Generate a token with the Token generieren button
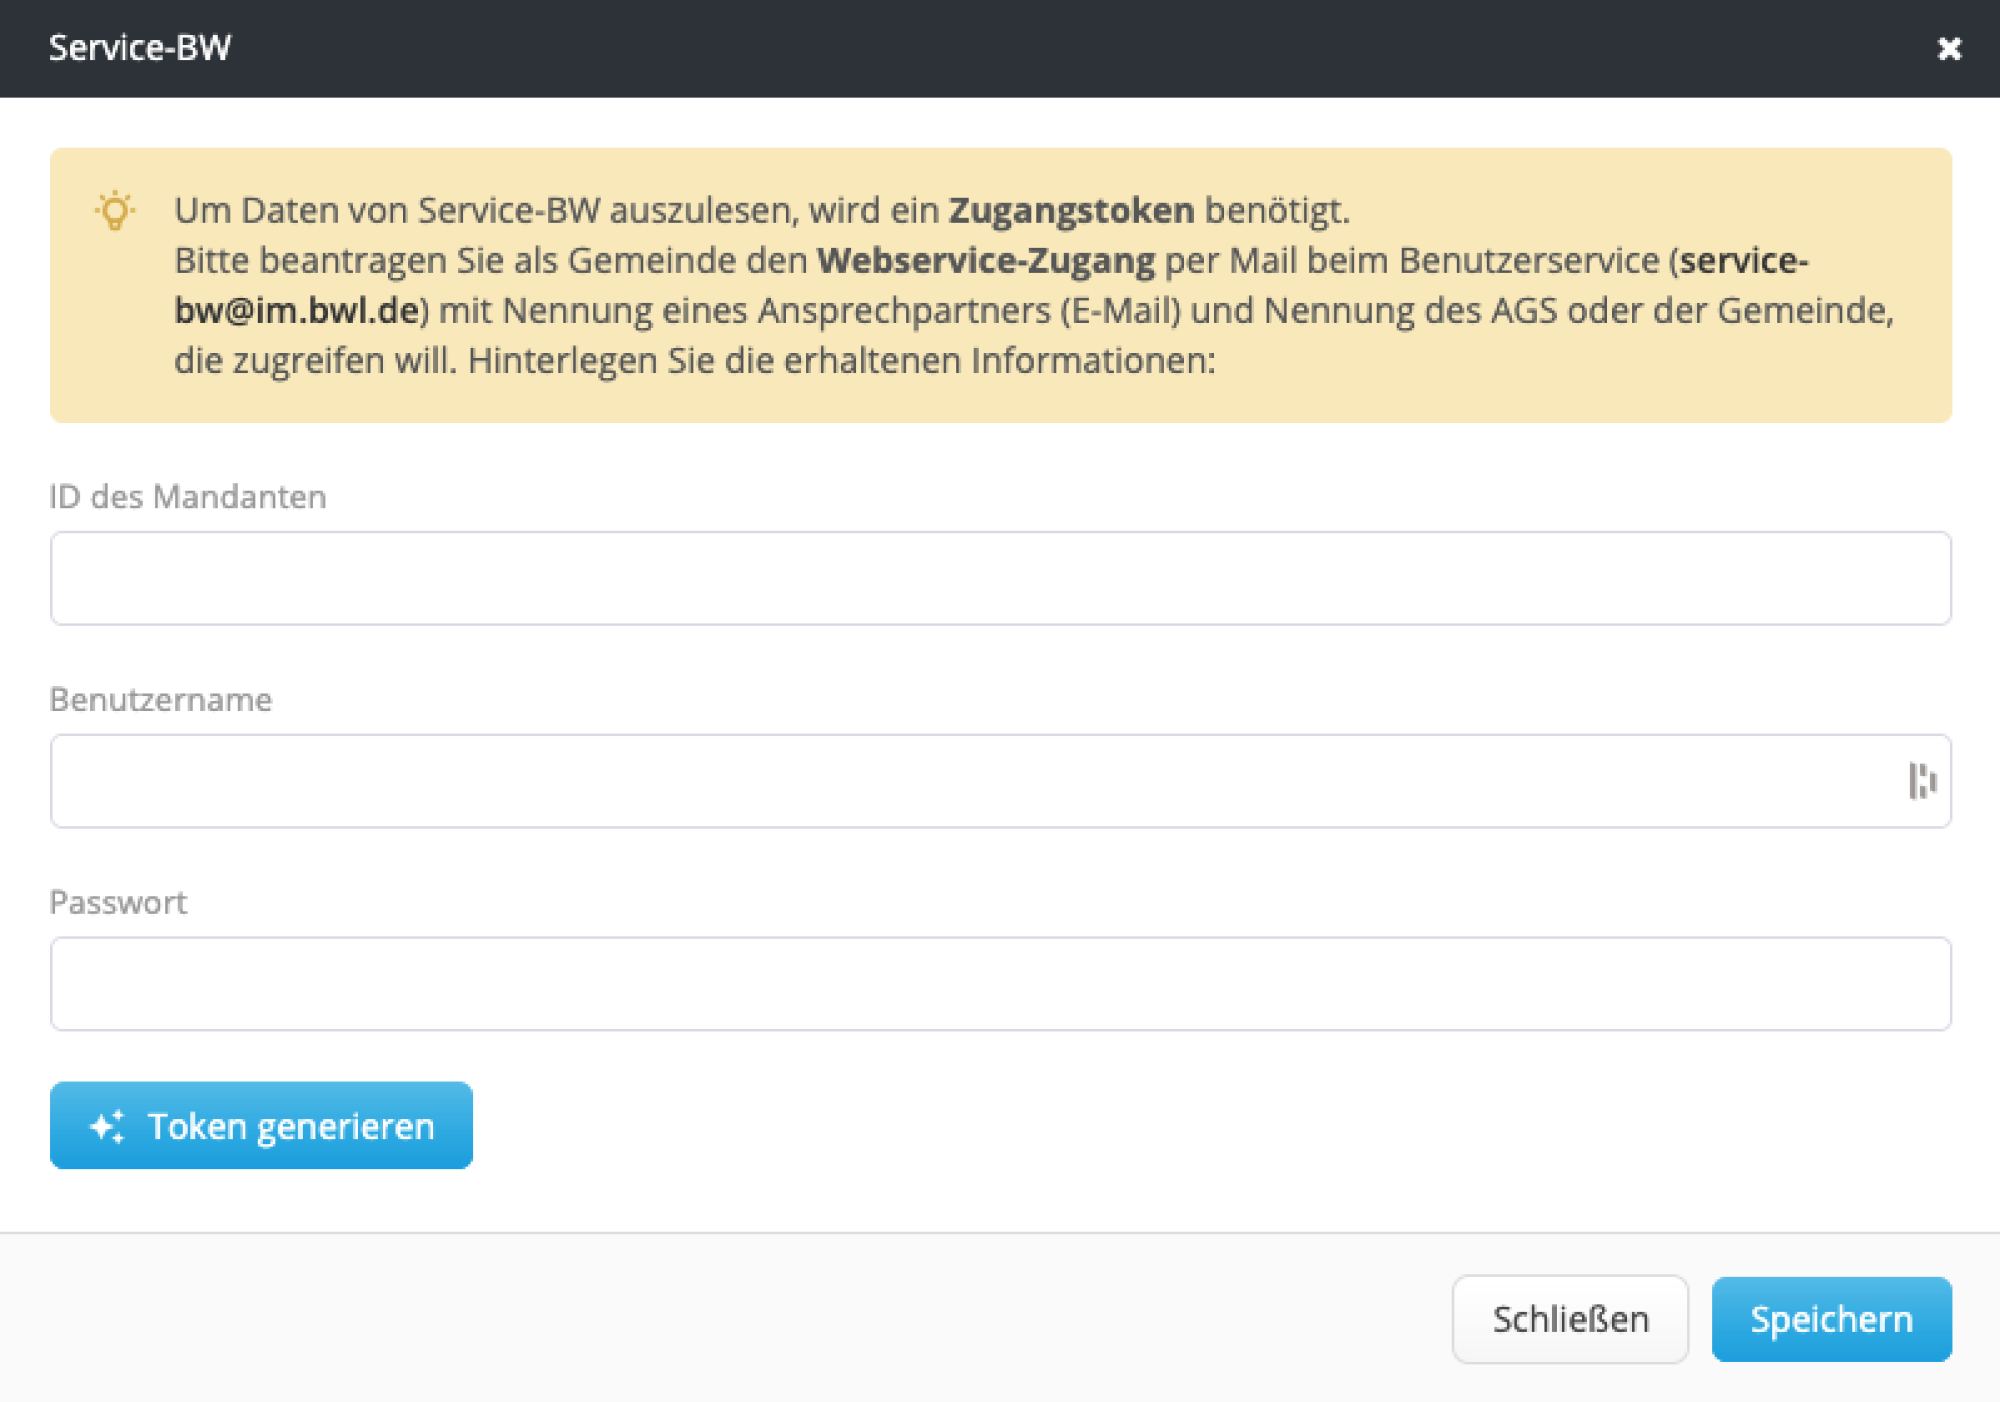Viewport: 2000px width, 1402px height. (260, 1126)
